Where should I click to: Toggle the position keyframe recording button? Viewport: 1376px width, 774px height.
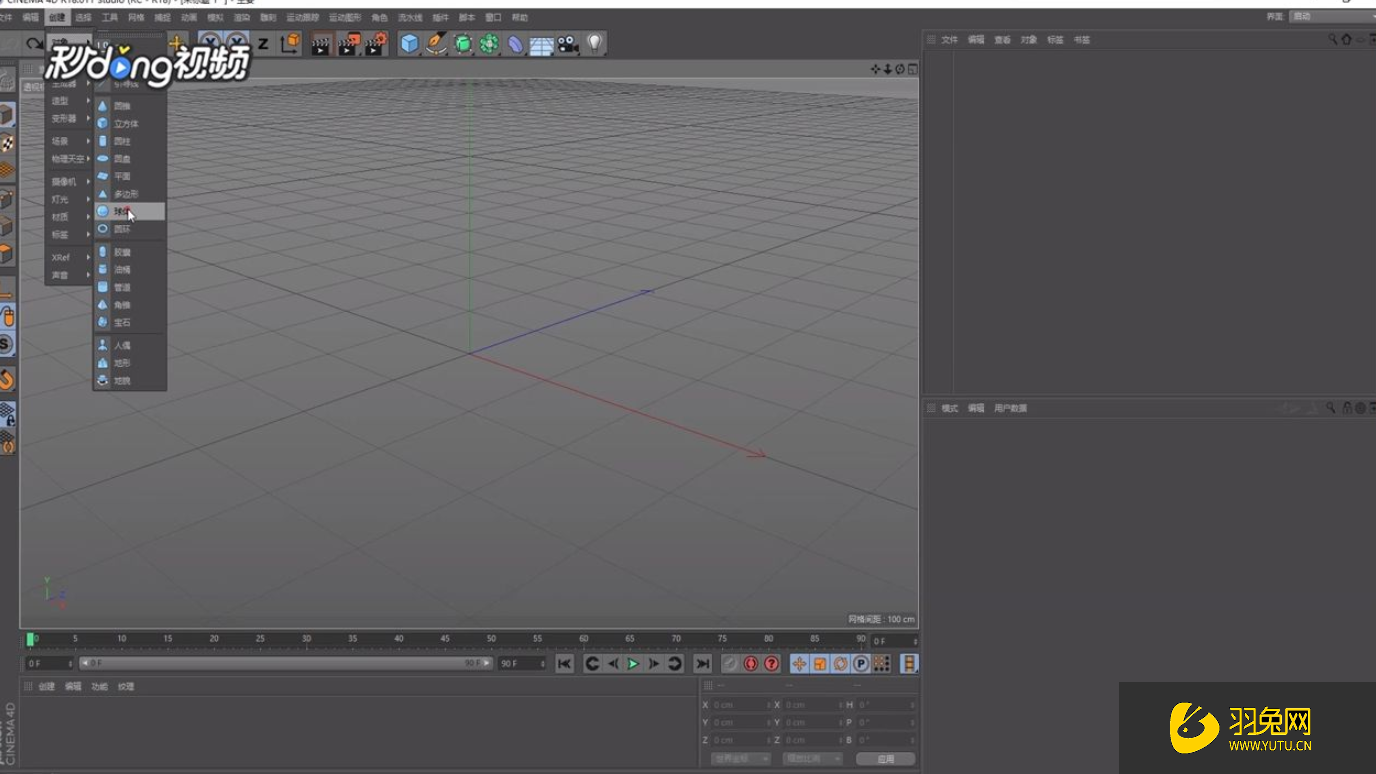(x=799, y=664)
